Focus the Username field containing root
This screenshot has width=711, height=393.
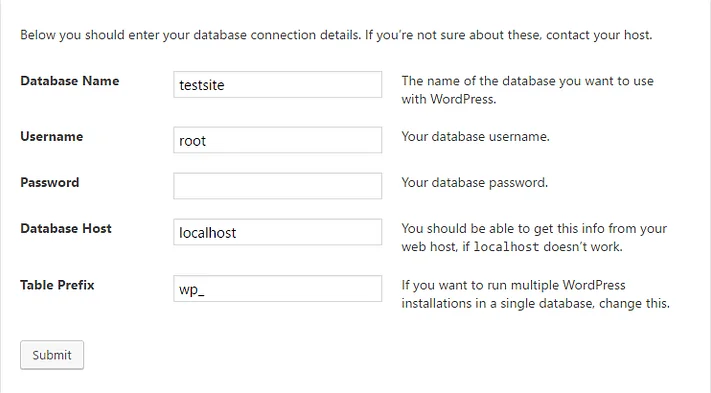point(278,140)
